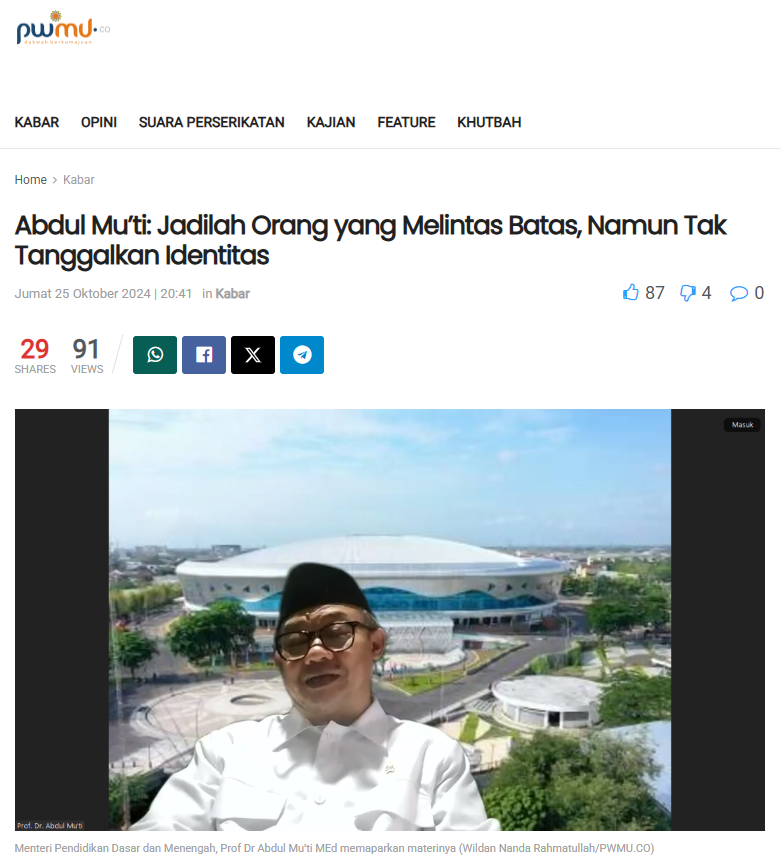Dislike the article with thumbs down
This screenshot has height=866, width=781.
[688, 293]
